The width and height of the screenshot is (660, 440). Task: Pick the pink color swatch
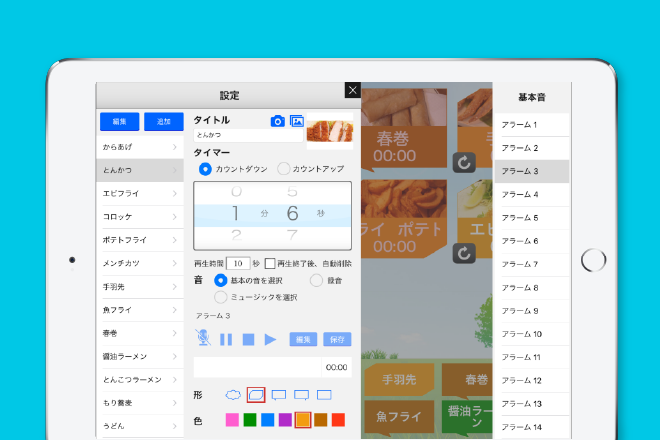coord(232,420)
